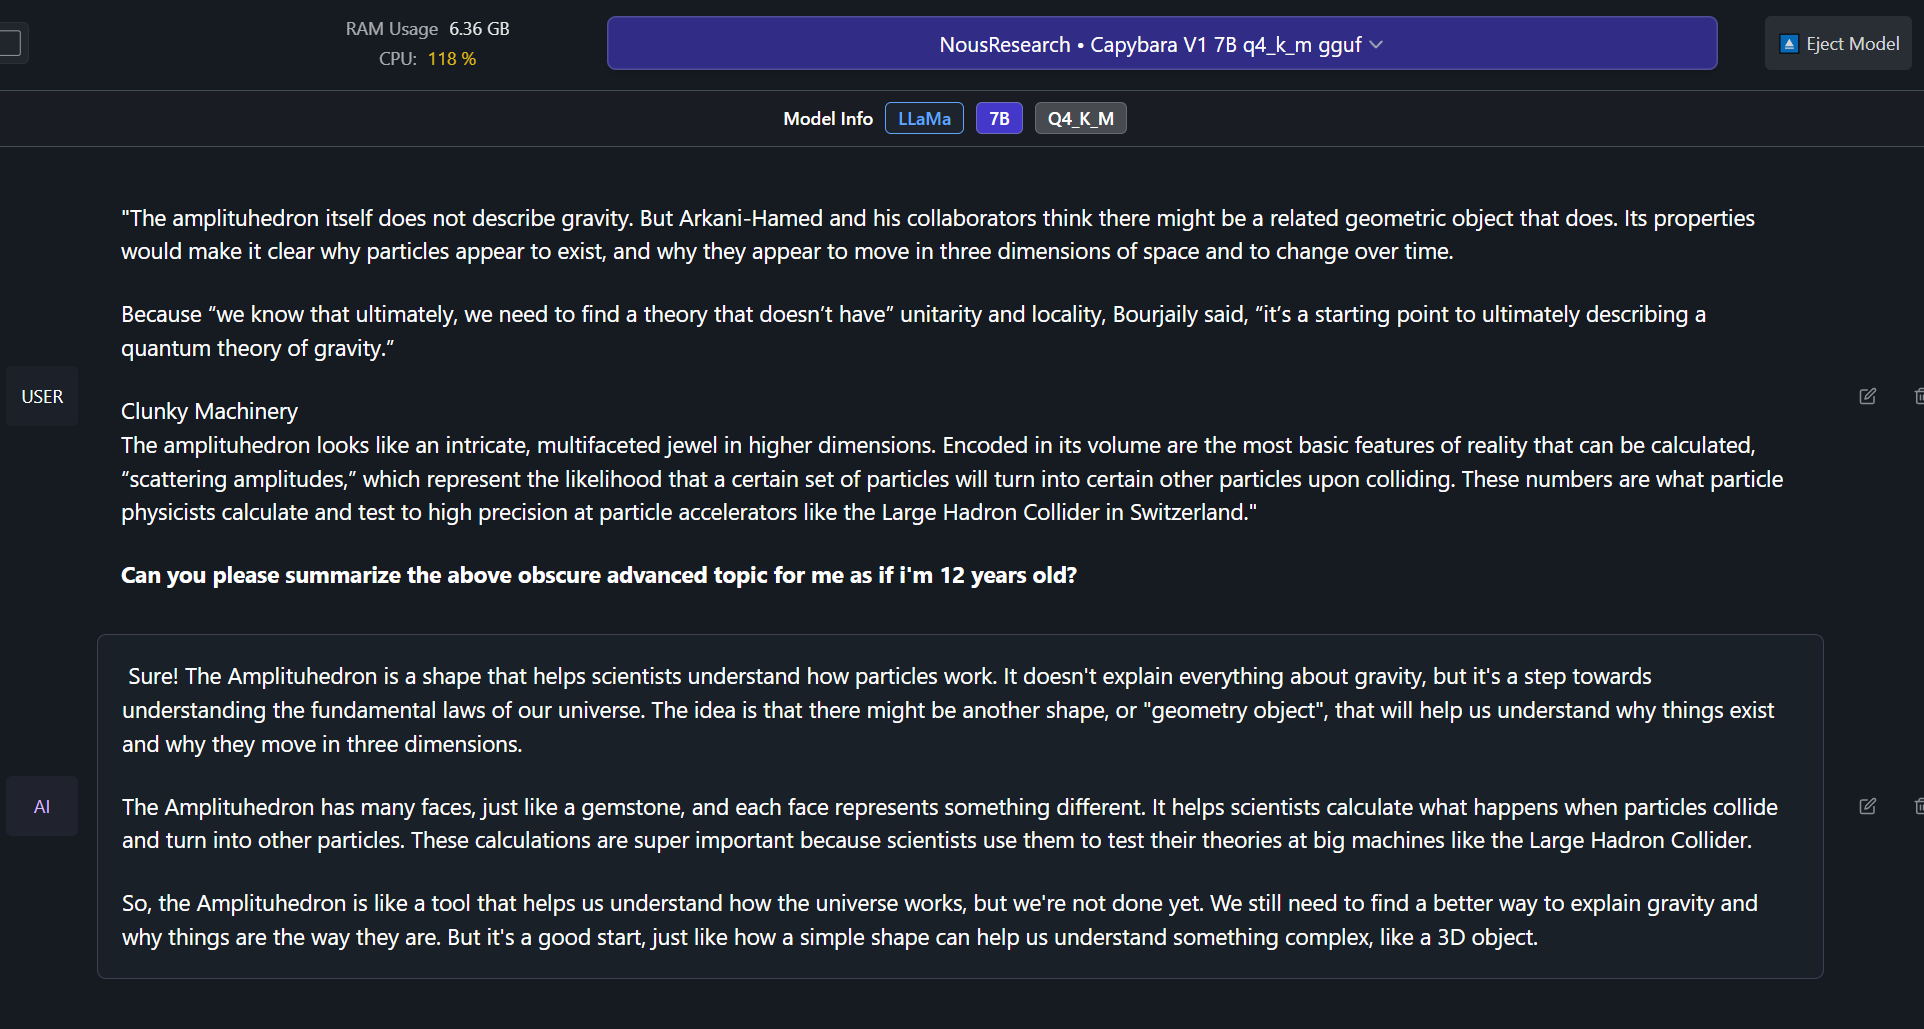Click the Clunky Machinery heading line
1924x1029 pixels.
point(209,411)
